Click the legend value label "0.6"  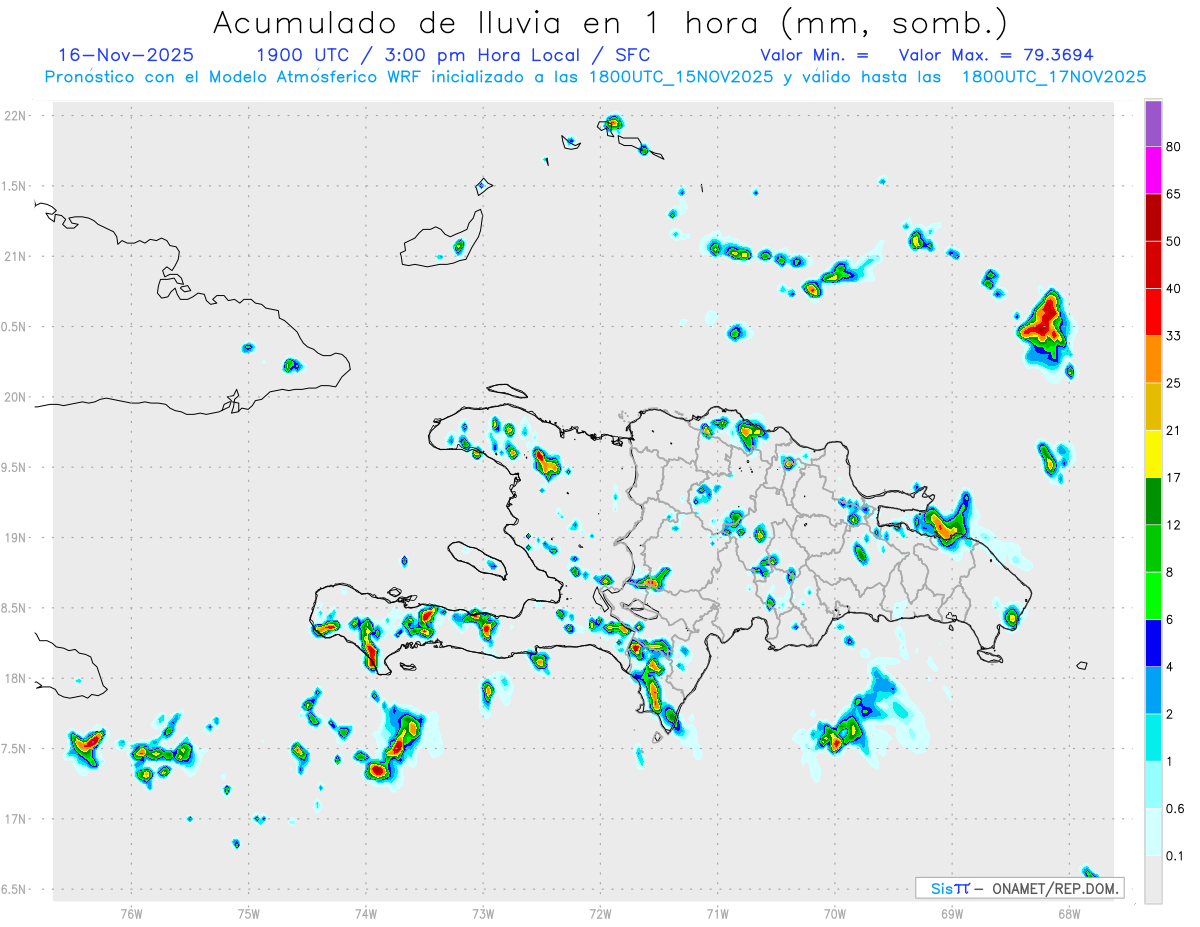click(1175, 809)
